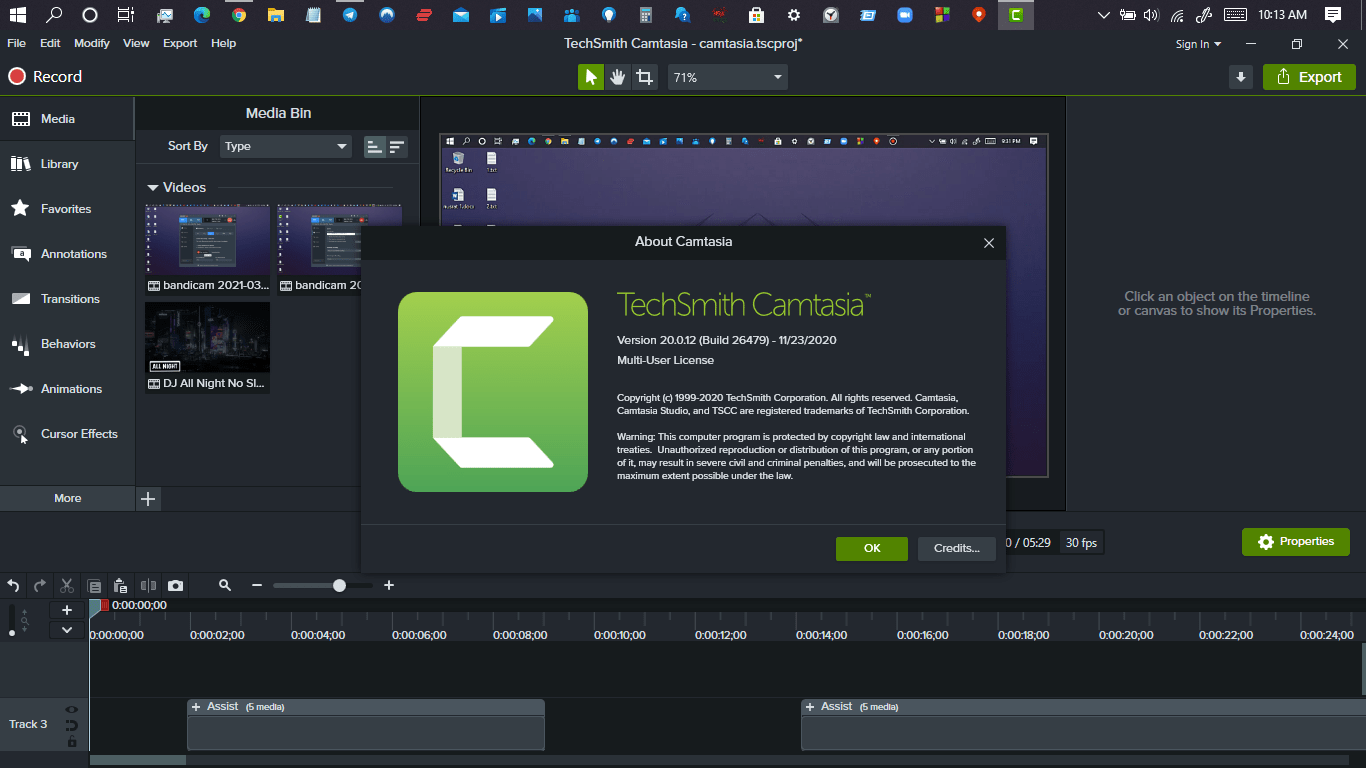Open the Animations panel
This screenshot has height=768, width=1366.
point(67,389)
